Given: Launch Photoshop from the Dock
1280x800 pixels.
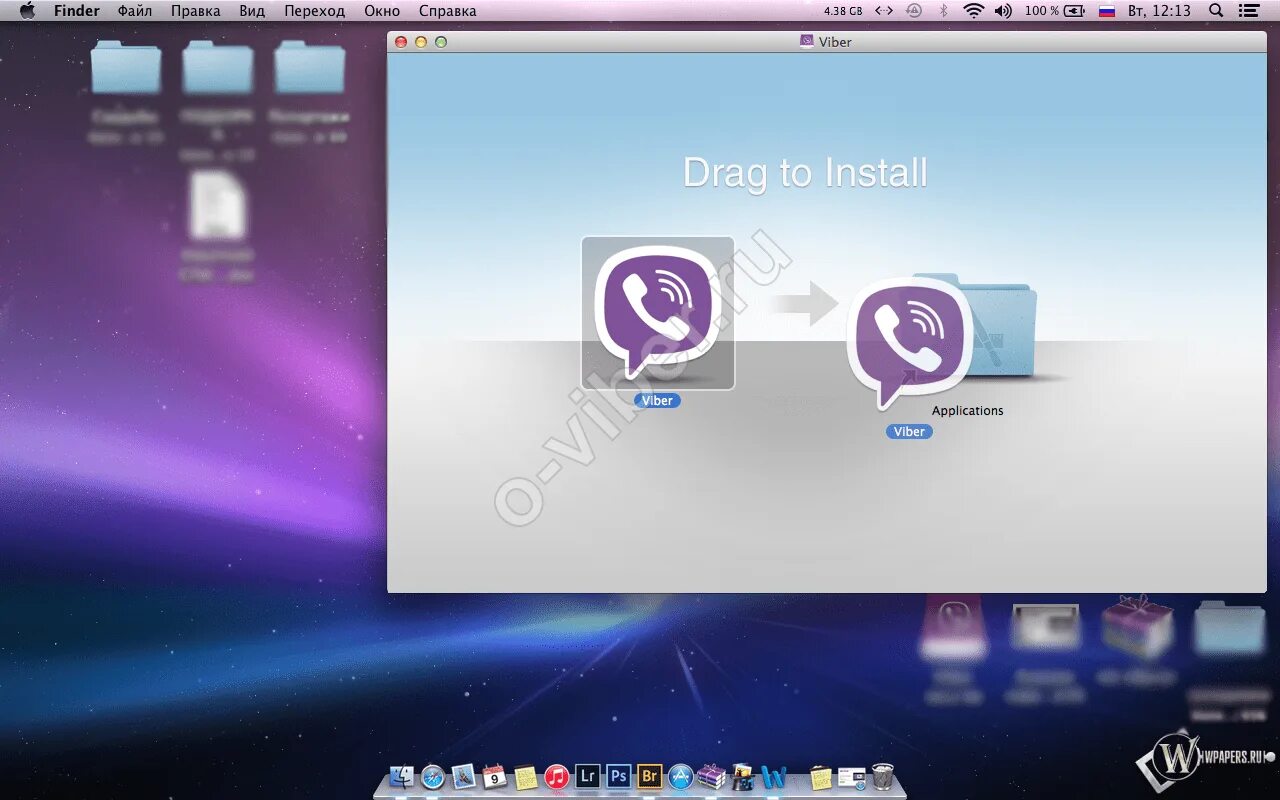Looking at the screenshot, I should coord(618,776).
